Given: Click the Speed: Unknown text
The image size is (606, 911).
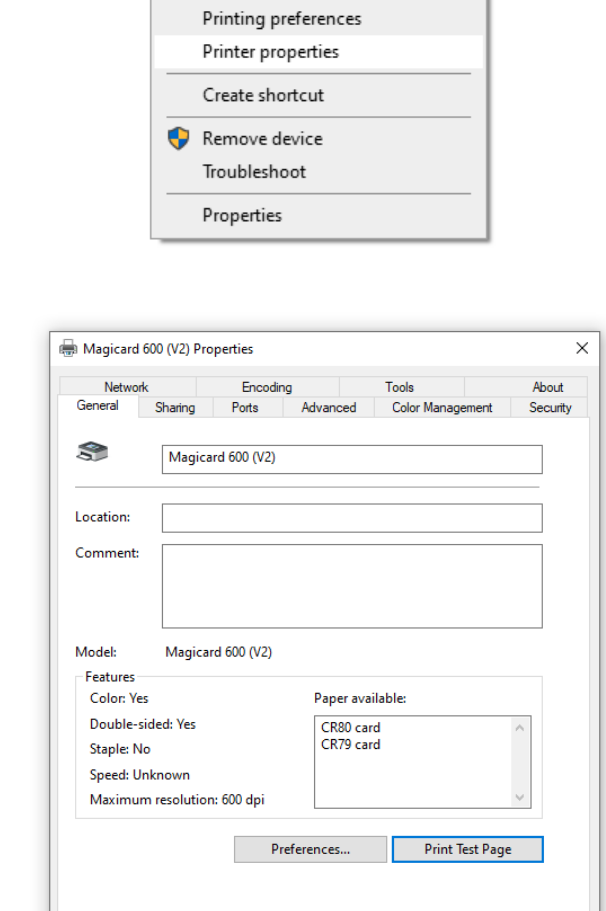Looking at the screenshot, I should pyautogui.click(x=140, y=775).
